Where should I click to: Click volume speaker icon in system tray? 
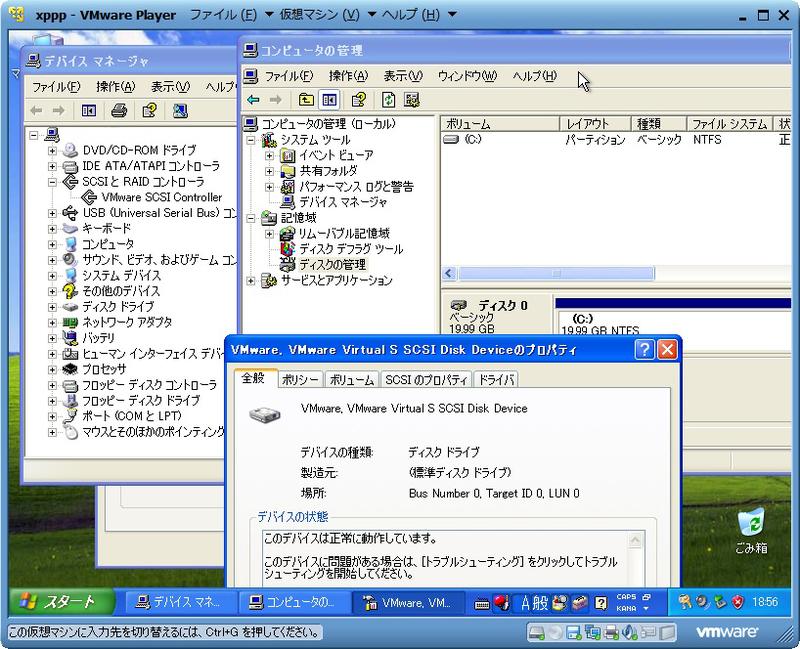pyautogui.click(x=703, y=603)
